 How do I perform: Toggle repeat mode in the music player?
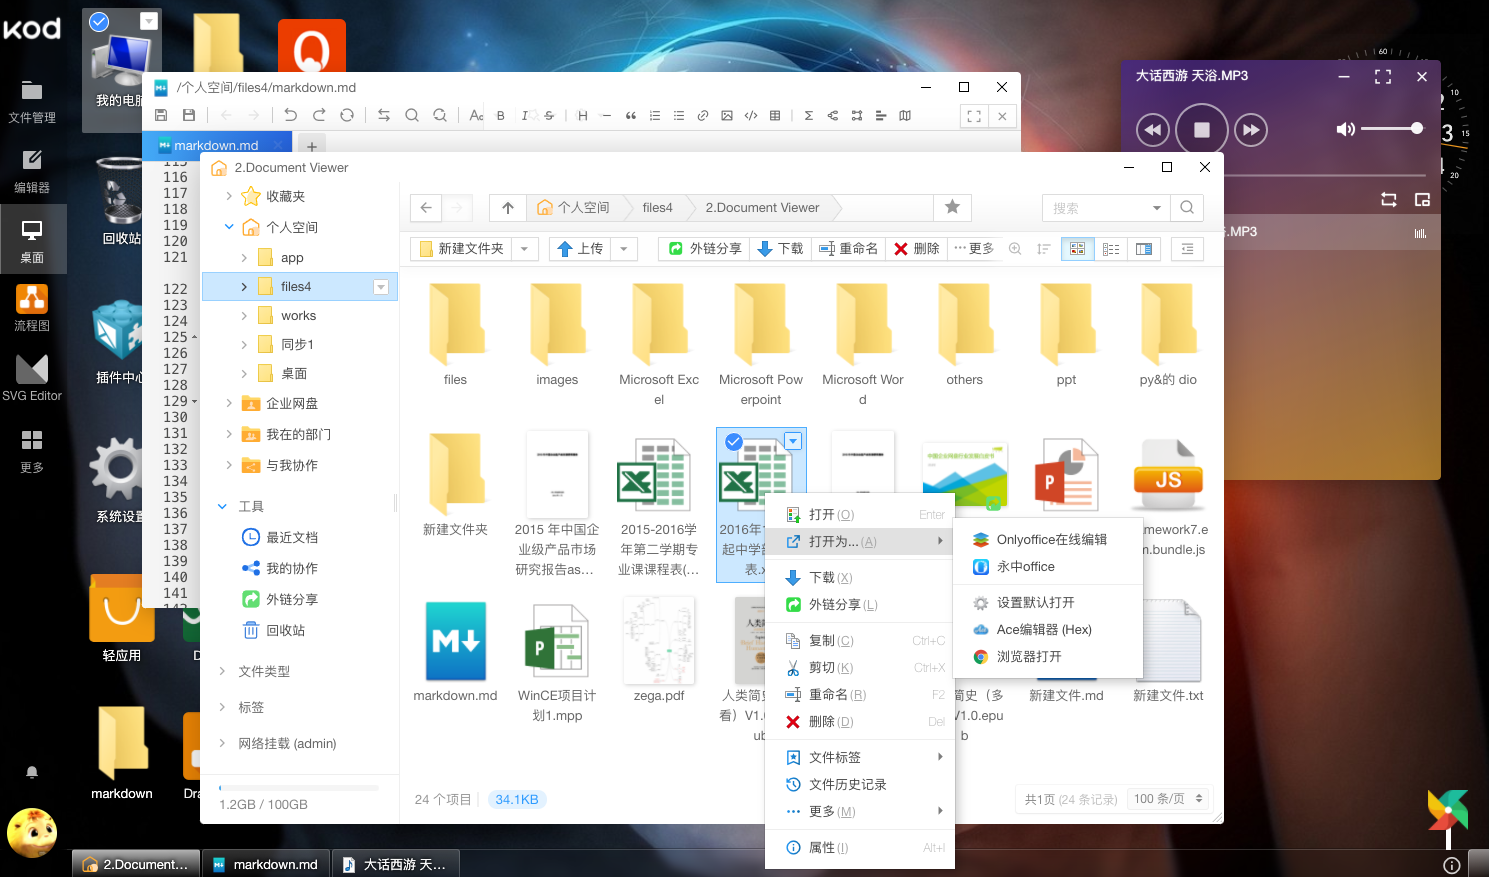[1388, 199]
